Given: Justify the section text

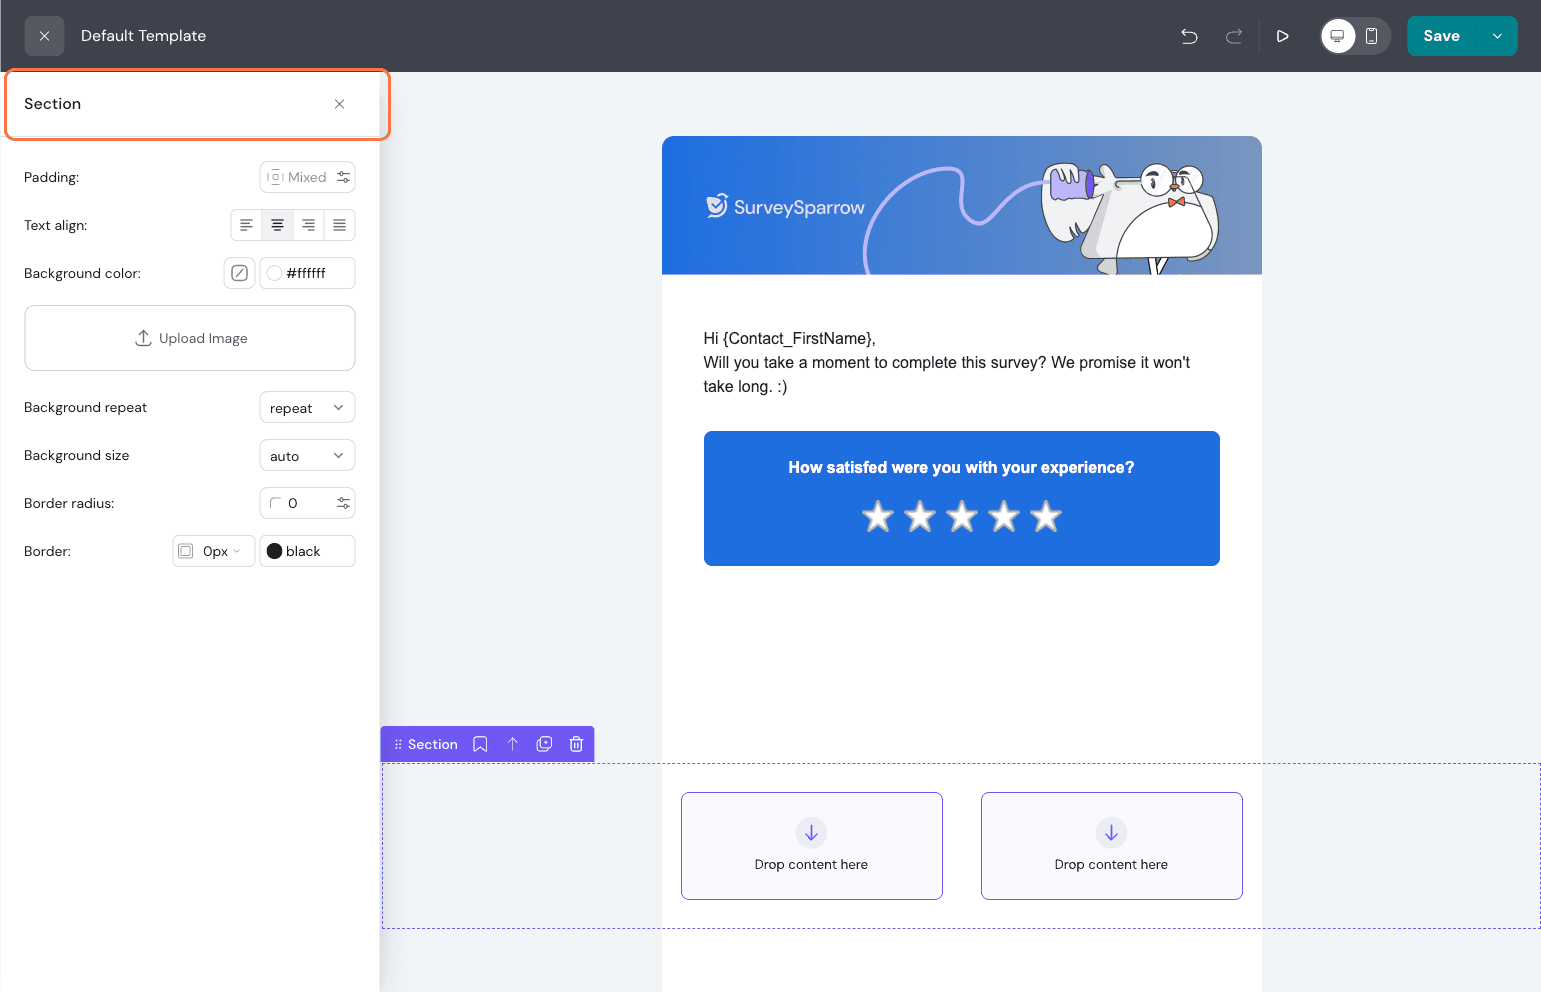Looking at the screenshot, I should pyautogui.click(x=339, y=225).
